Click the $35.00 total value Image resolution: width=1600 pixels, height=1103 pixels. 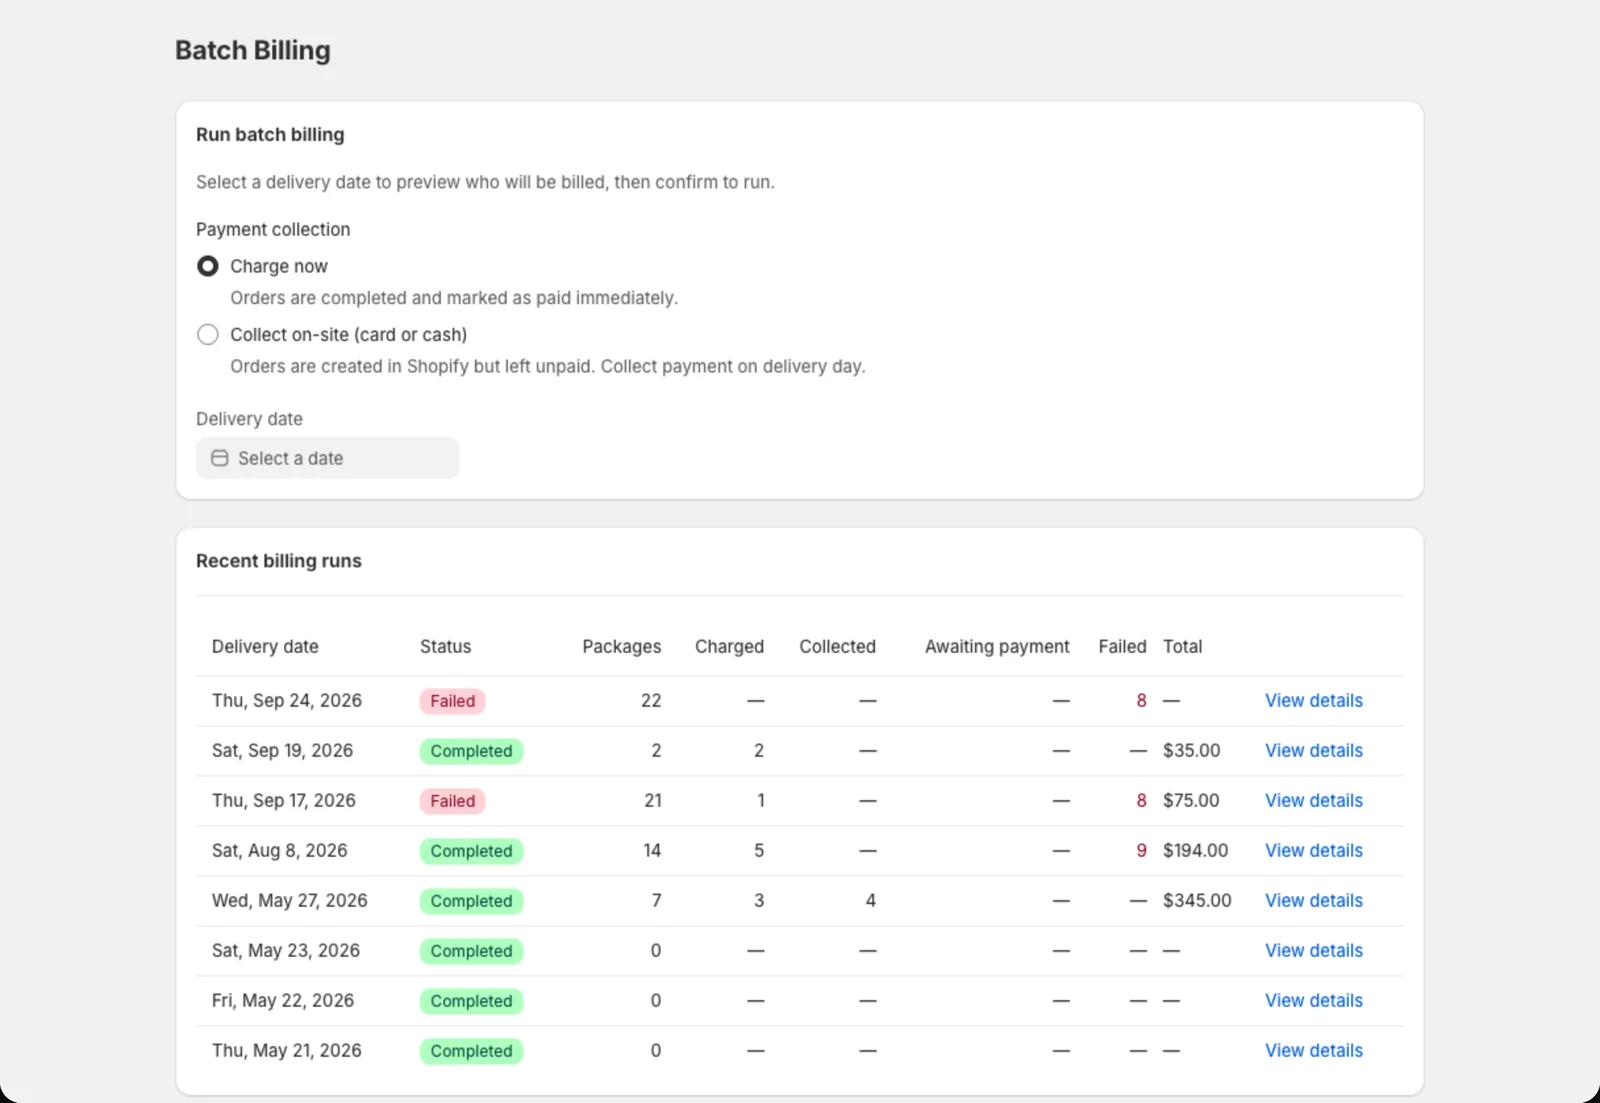pos(1191,751)
